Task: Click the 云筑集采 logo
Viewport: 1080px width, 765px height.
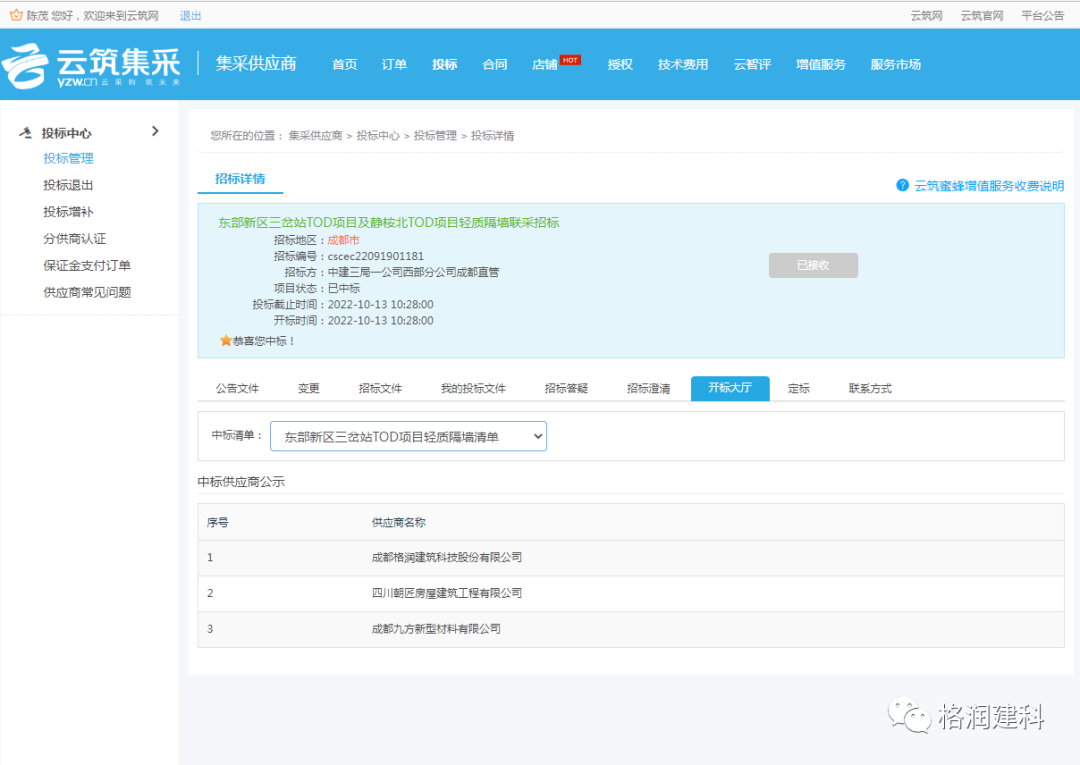Action: tap(92, 65)
